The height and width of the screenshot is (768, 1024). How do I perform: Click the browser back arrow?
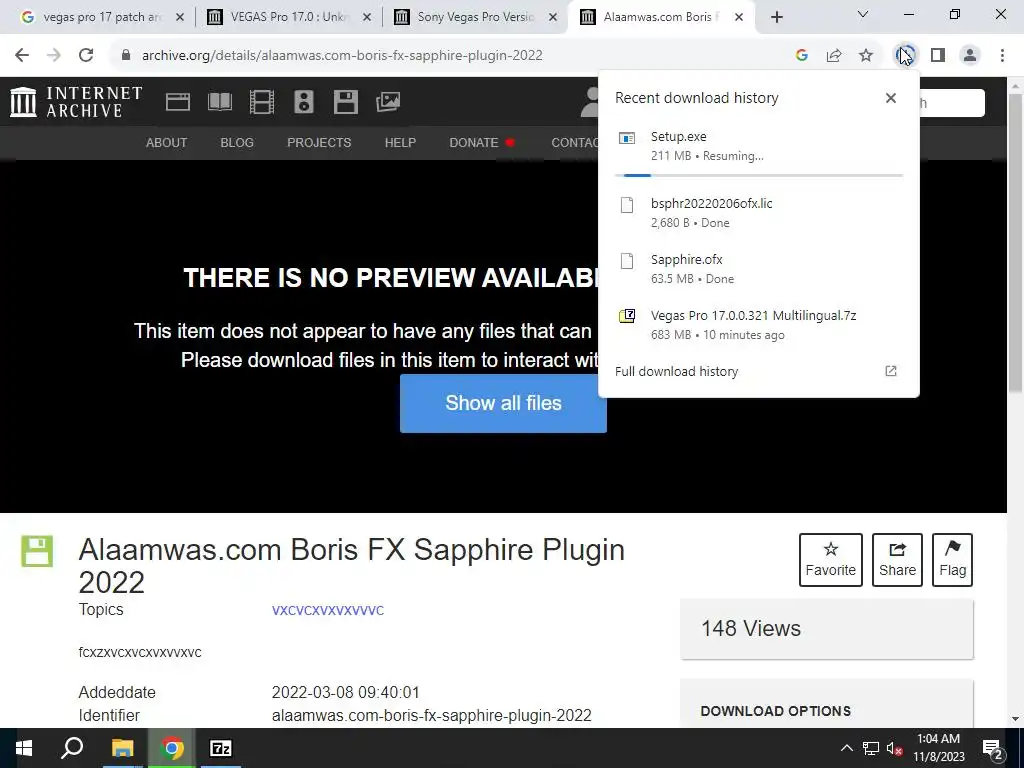22,56
